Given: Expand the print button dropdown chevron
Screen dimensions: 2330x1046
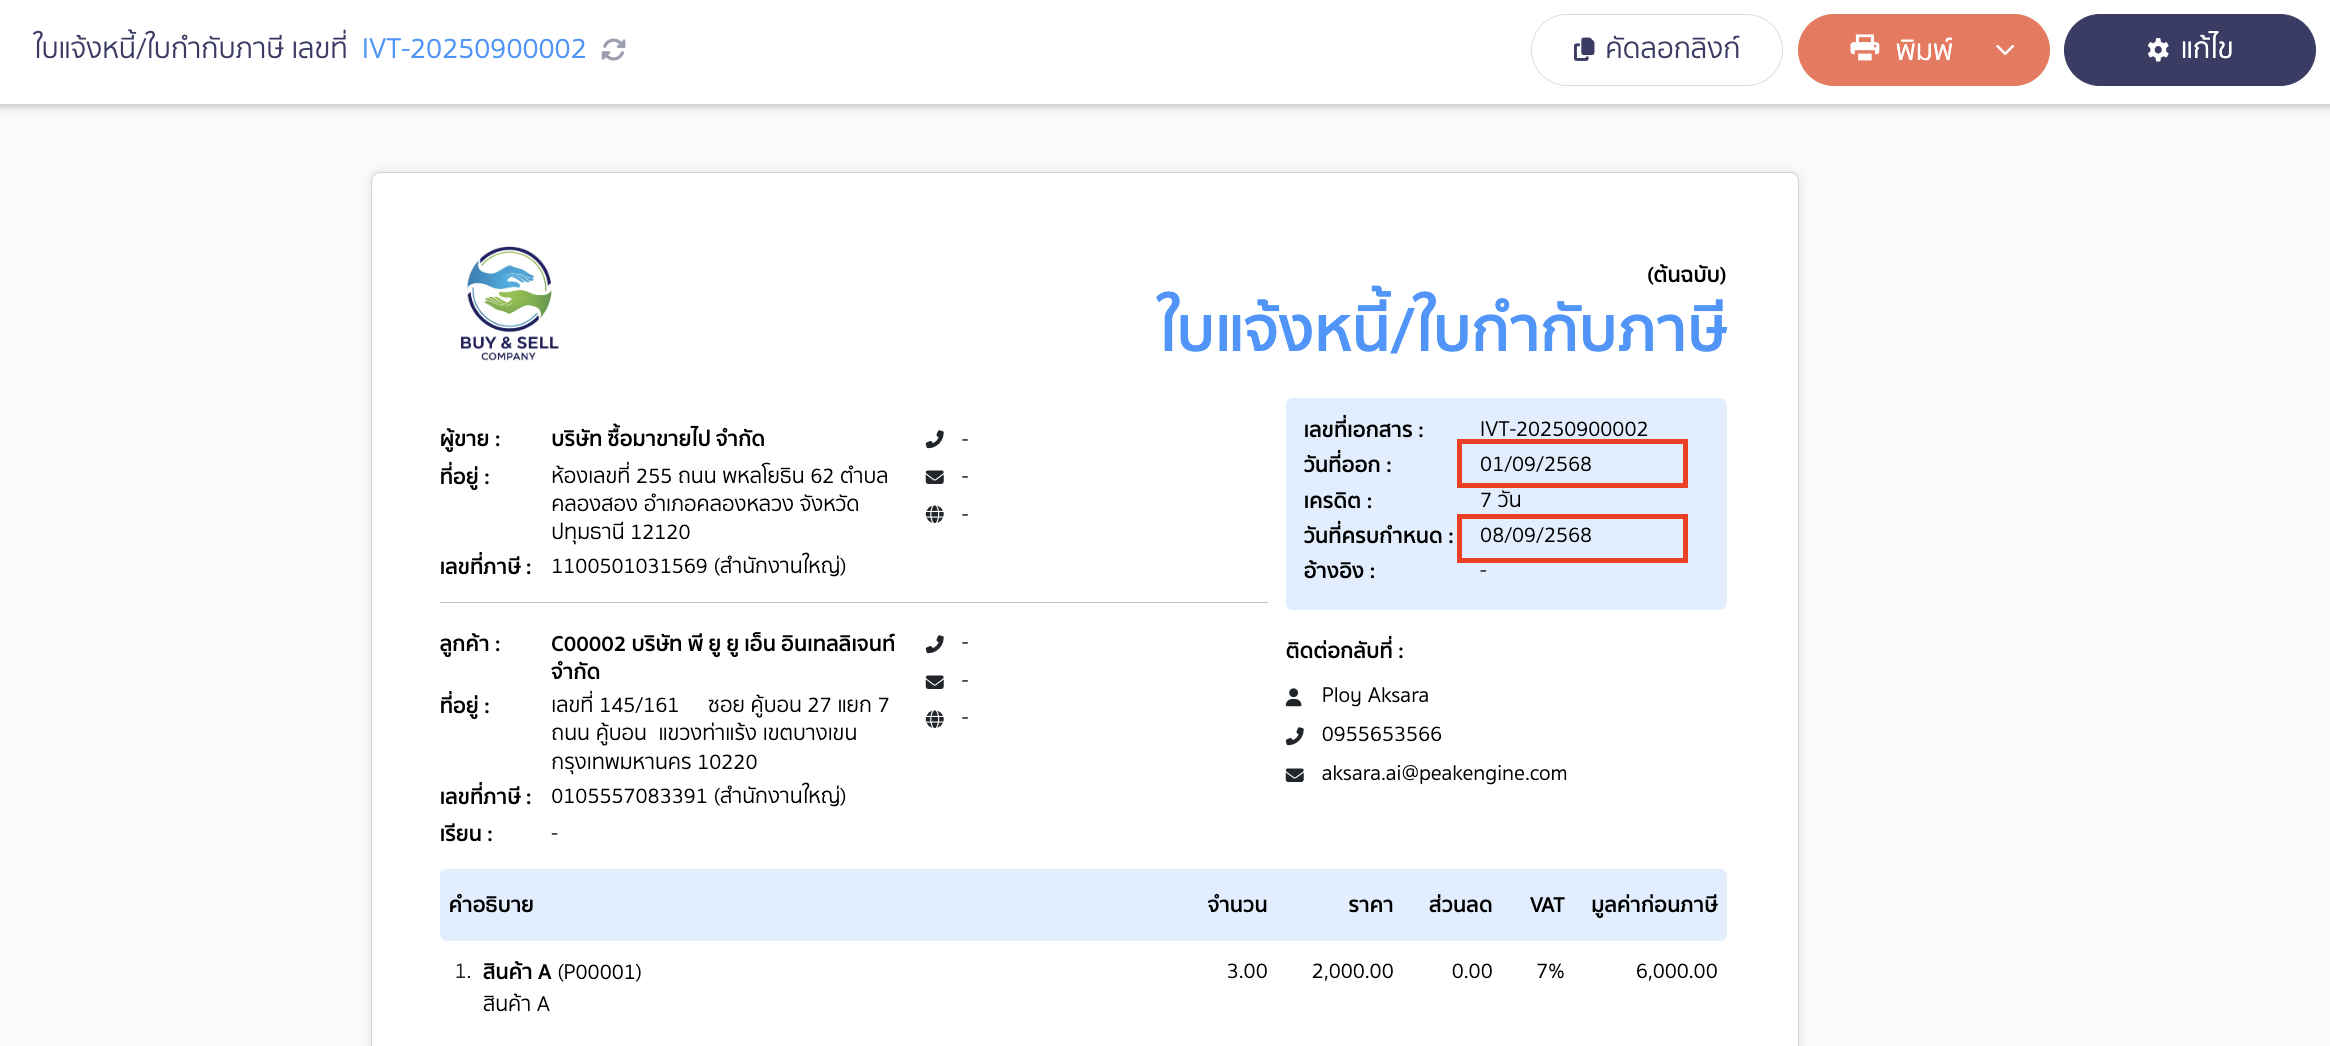Looking at the screenshot, I should (2005, 50).
